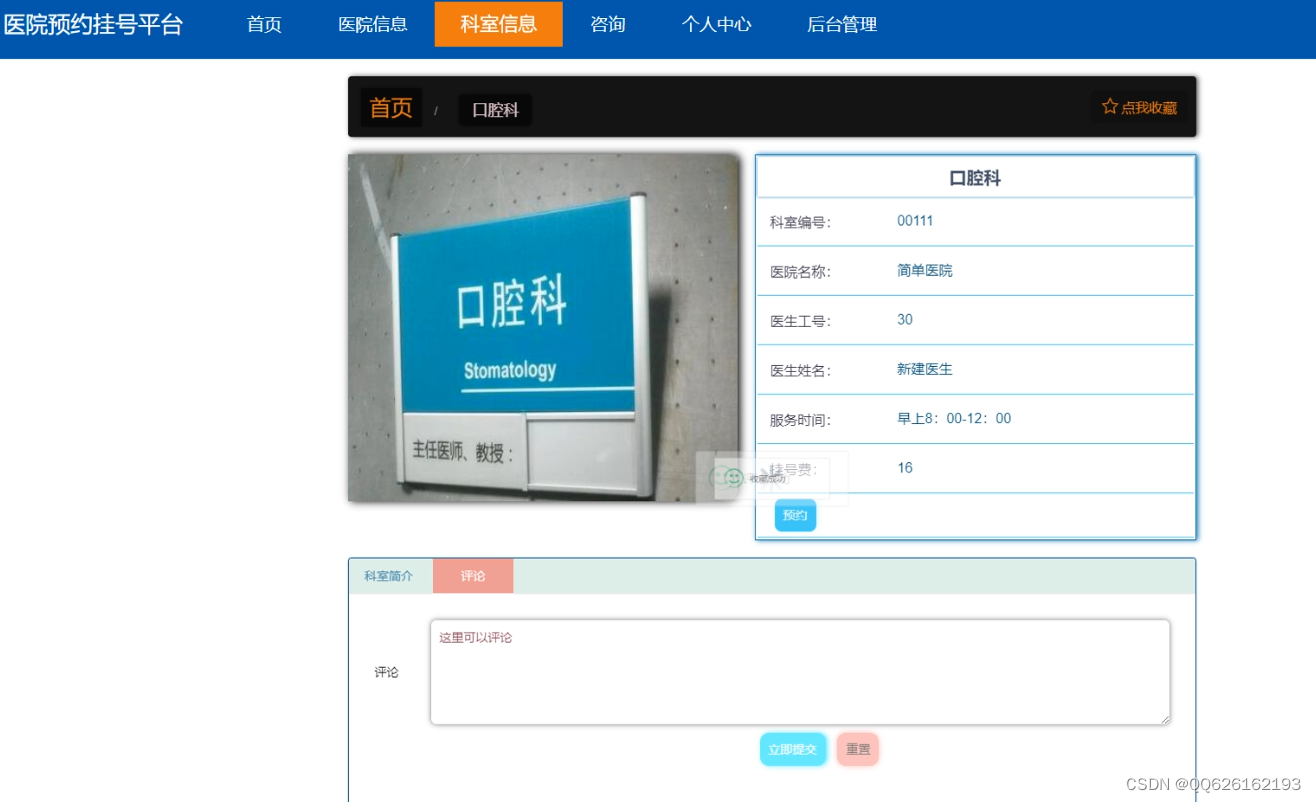Click the 评论 label beside the textarea
Image resolution: width=1316 pixels, height=802 pixels.
(387, 672)
